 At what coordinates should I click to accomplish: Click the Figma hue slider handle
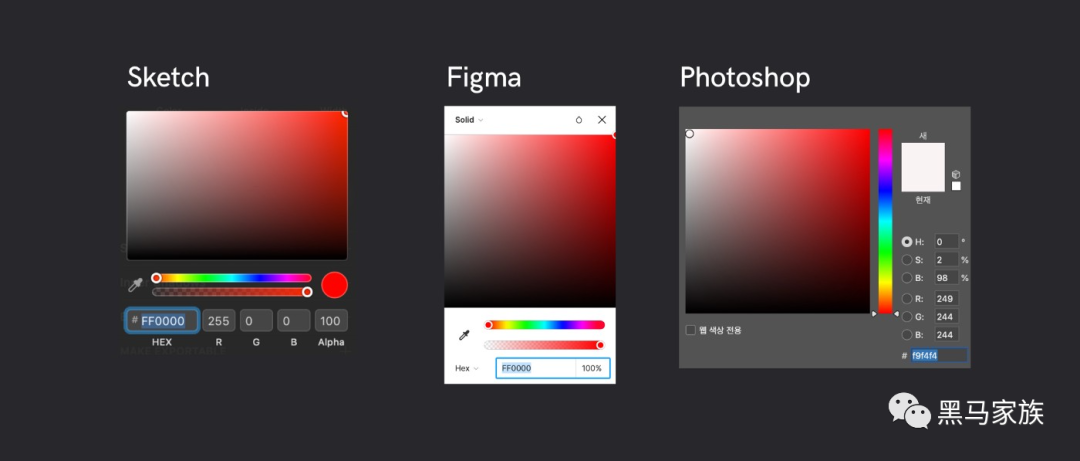(488, 325)
